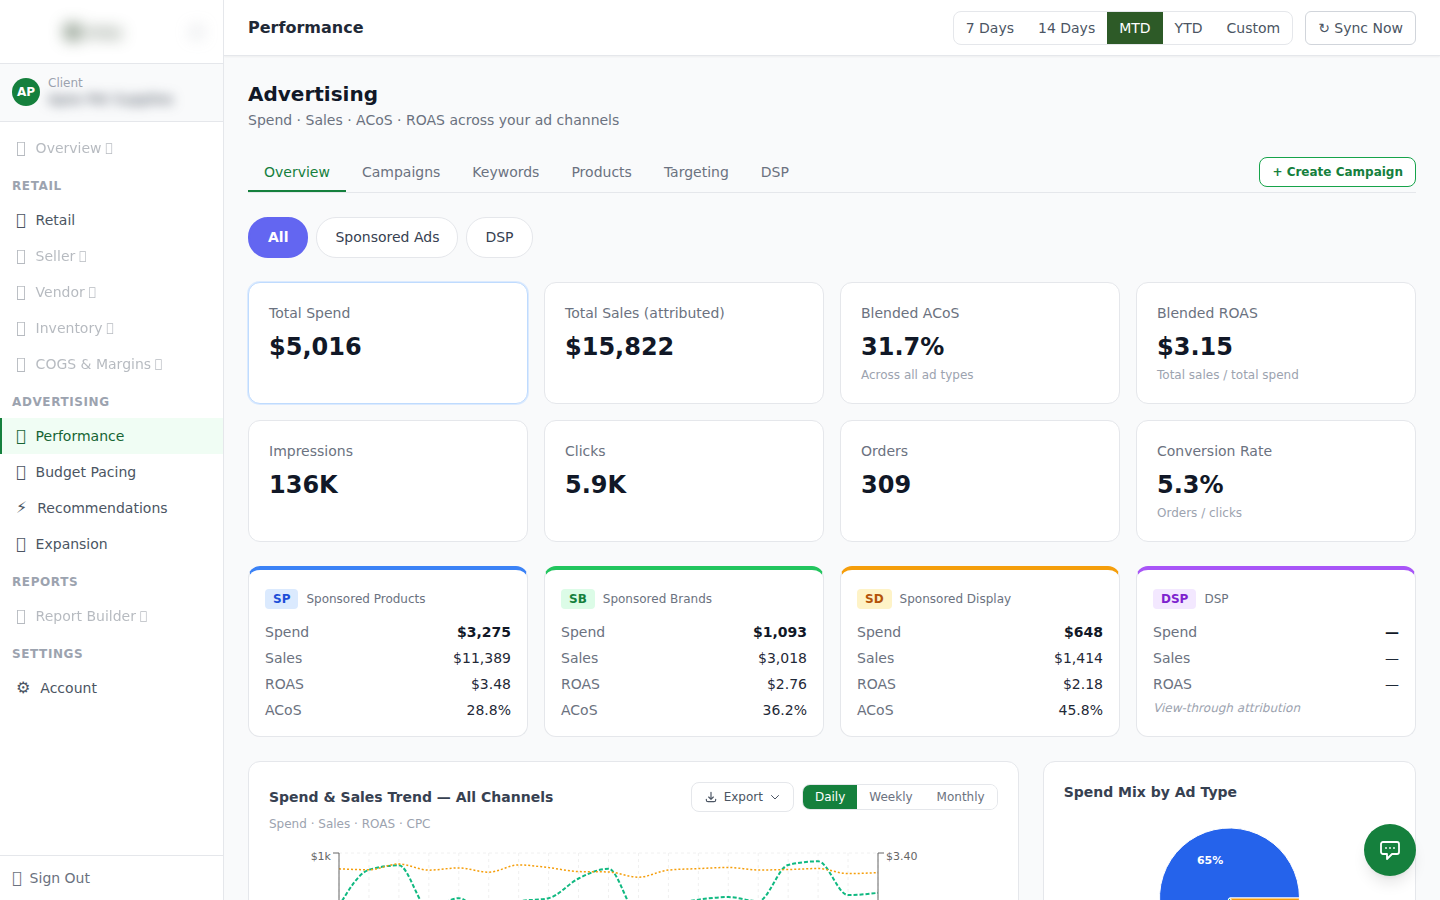Open Budget Pacing in sidebar
This screenshot has width=1440, height=900.
pyautogui.click(x=111, y=472)
